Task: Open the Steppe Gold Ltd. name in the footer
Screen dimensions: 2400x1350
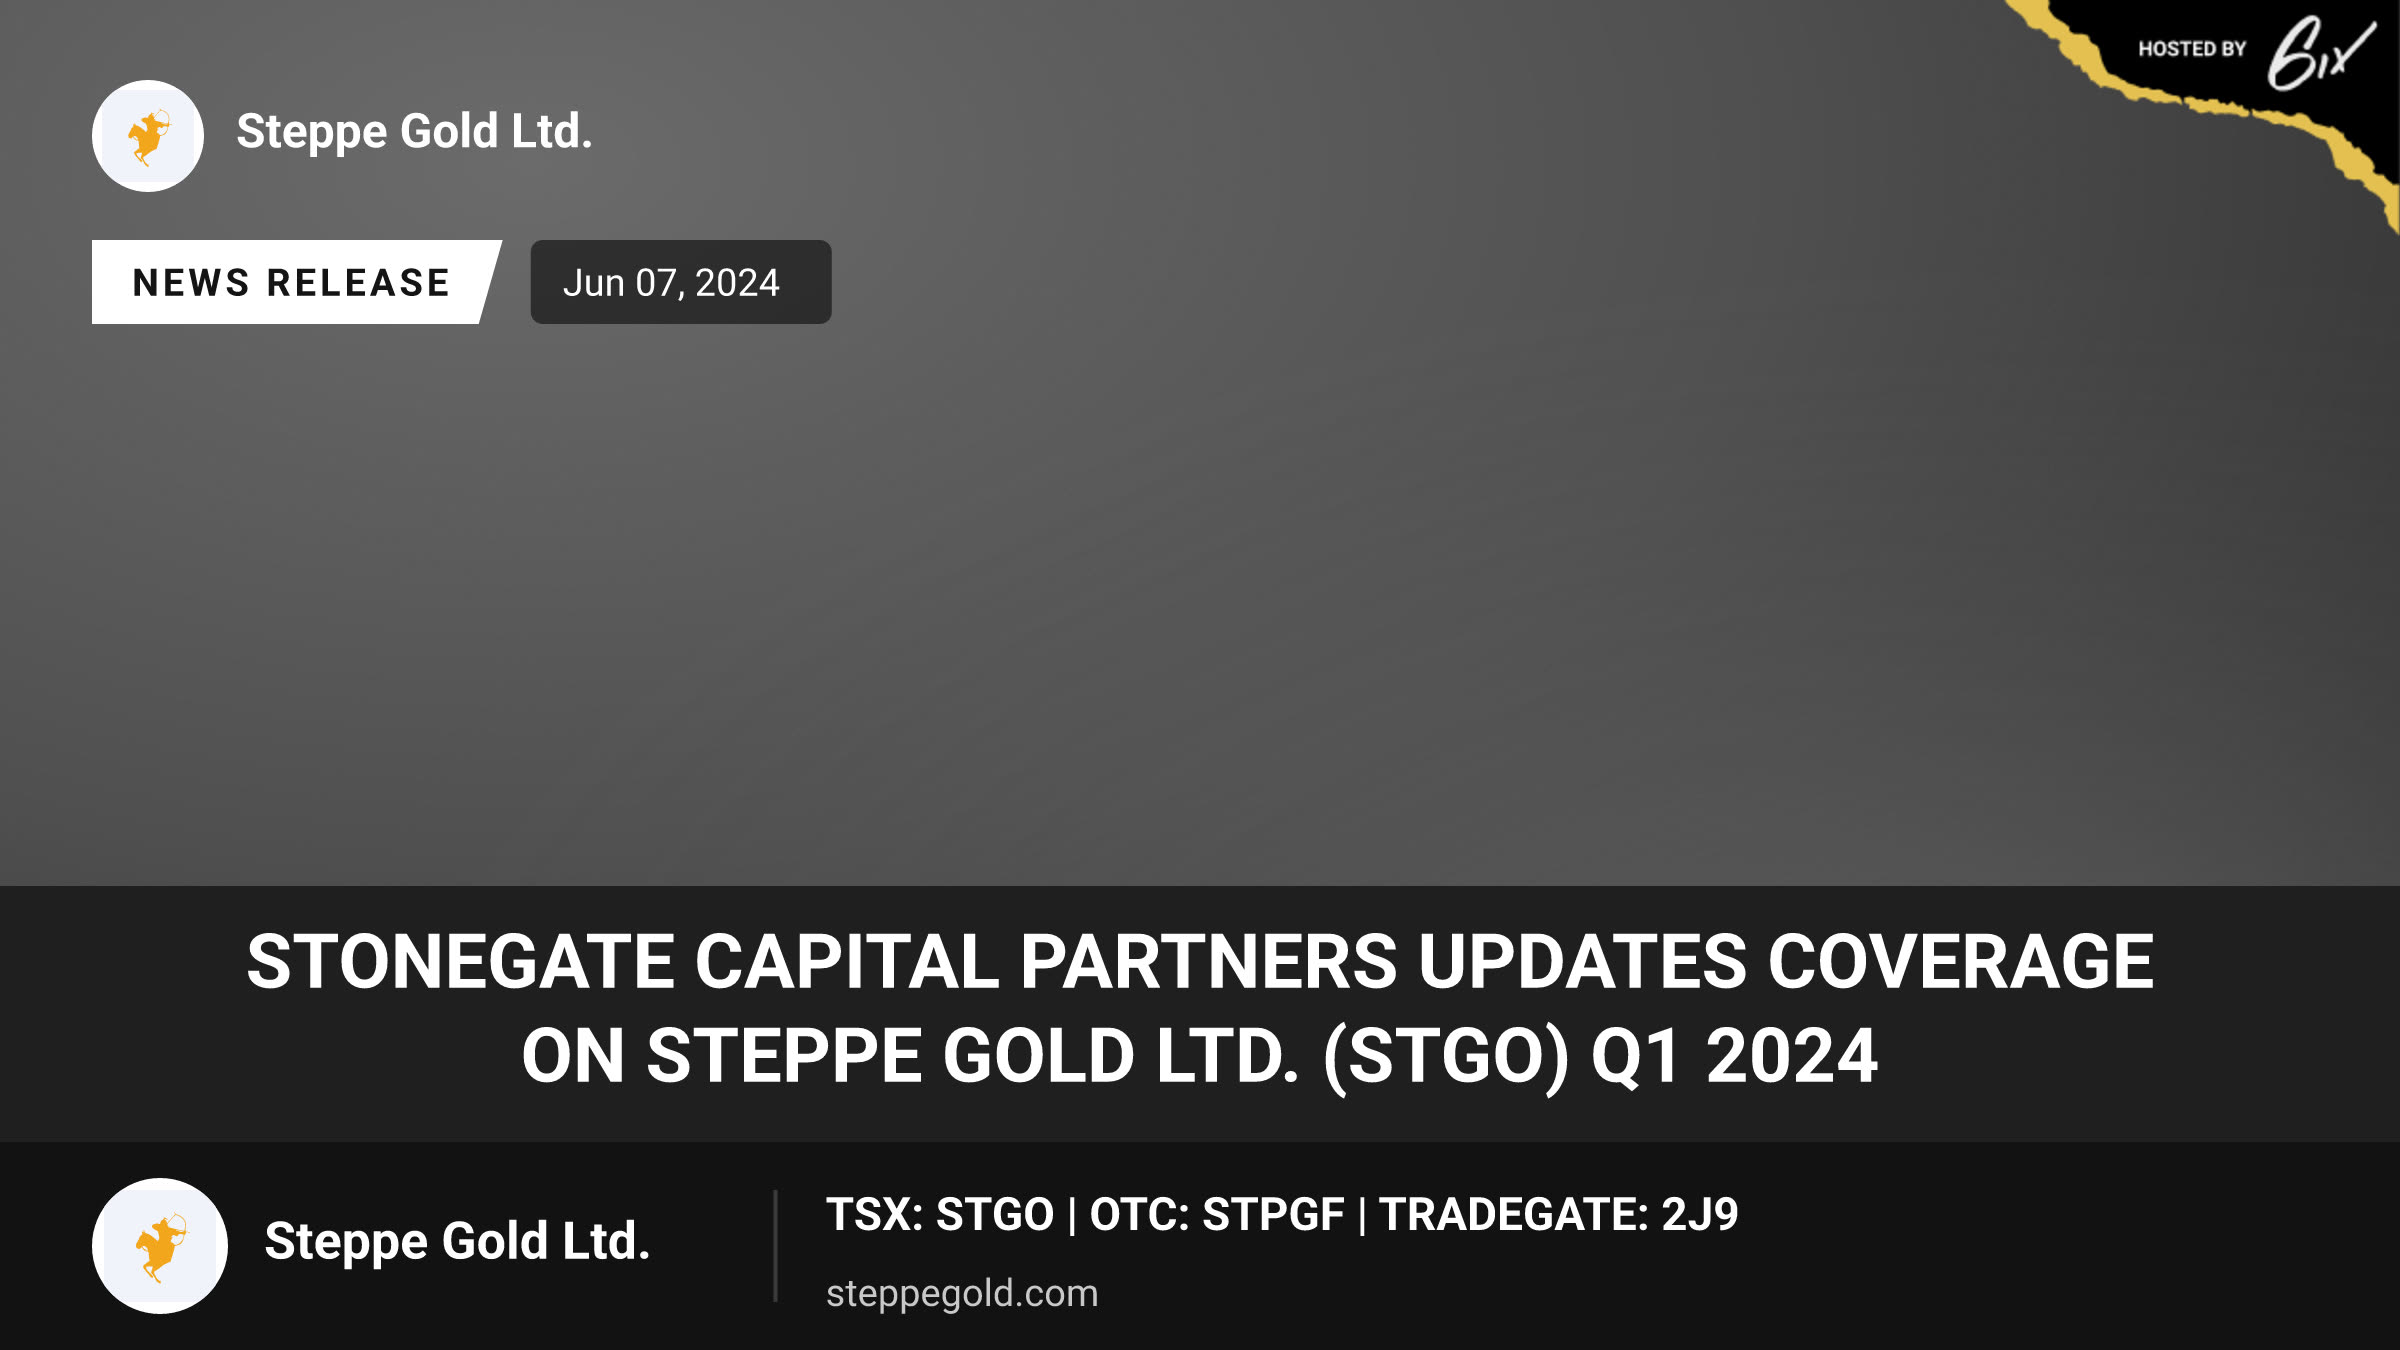Action: 458,1242
